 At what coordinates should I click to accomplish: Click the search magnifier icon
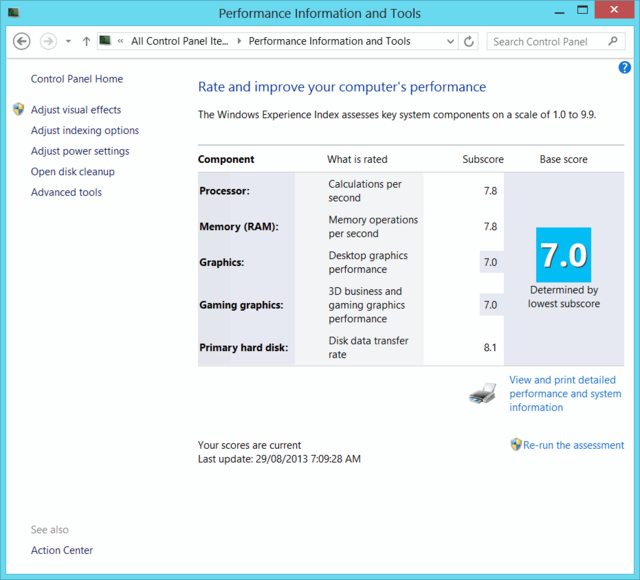(613, 41)
